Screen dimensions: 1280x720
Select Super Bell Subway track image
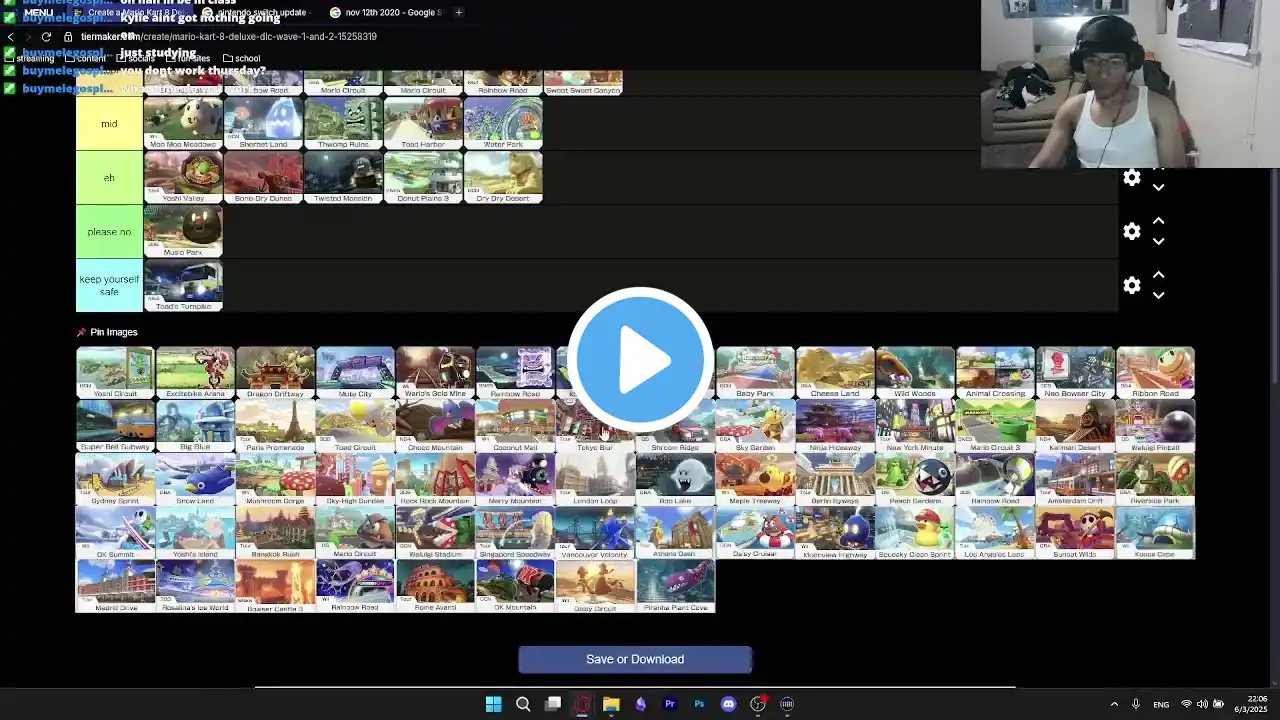pyautogui.click(x=115, y=426)
